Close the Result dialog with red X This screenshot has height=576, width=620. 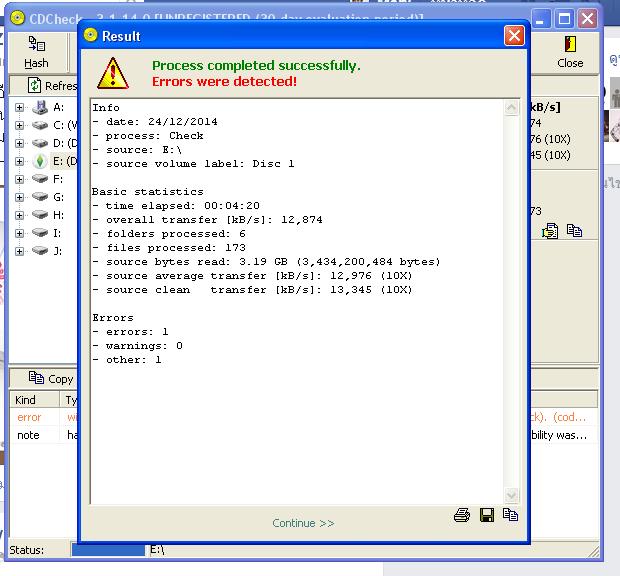click(514, 36)
